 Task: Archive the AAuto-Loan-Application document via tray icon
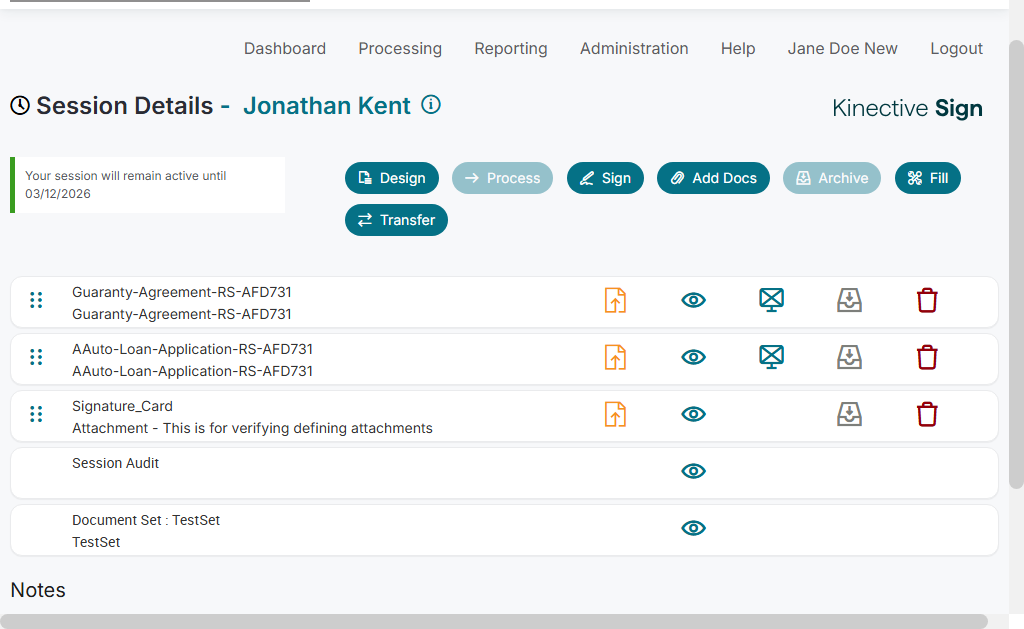pos(849,357)
